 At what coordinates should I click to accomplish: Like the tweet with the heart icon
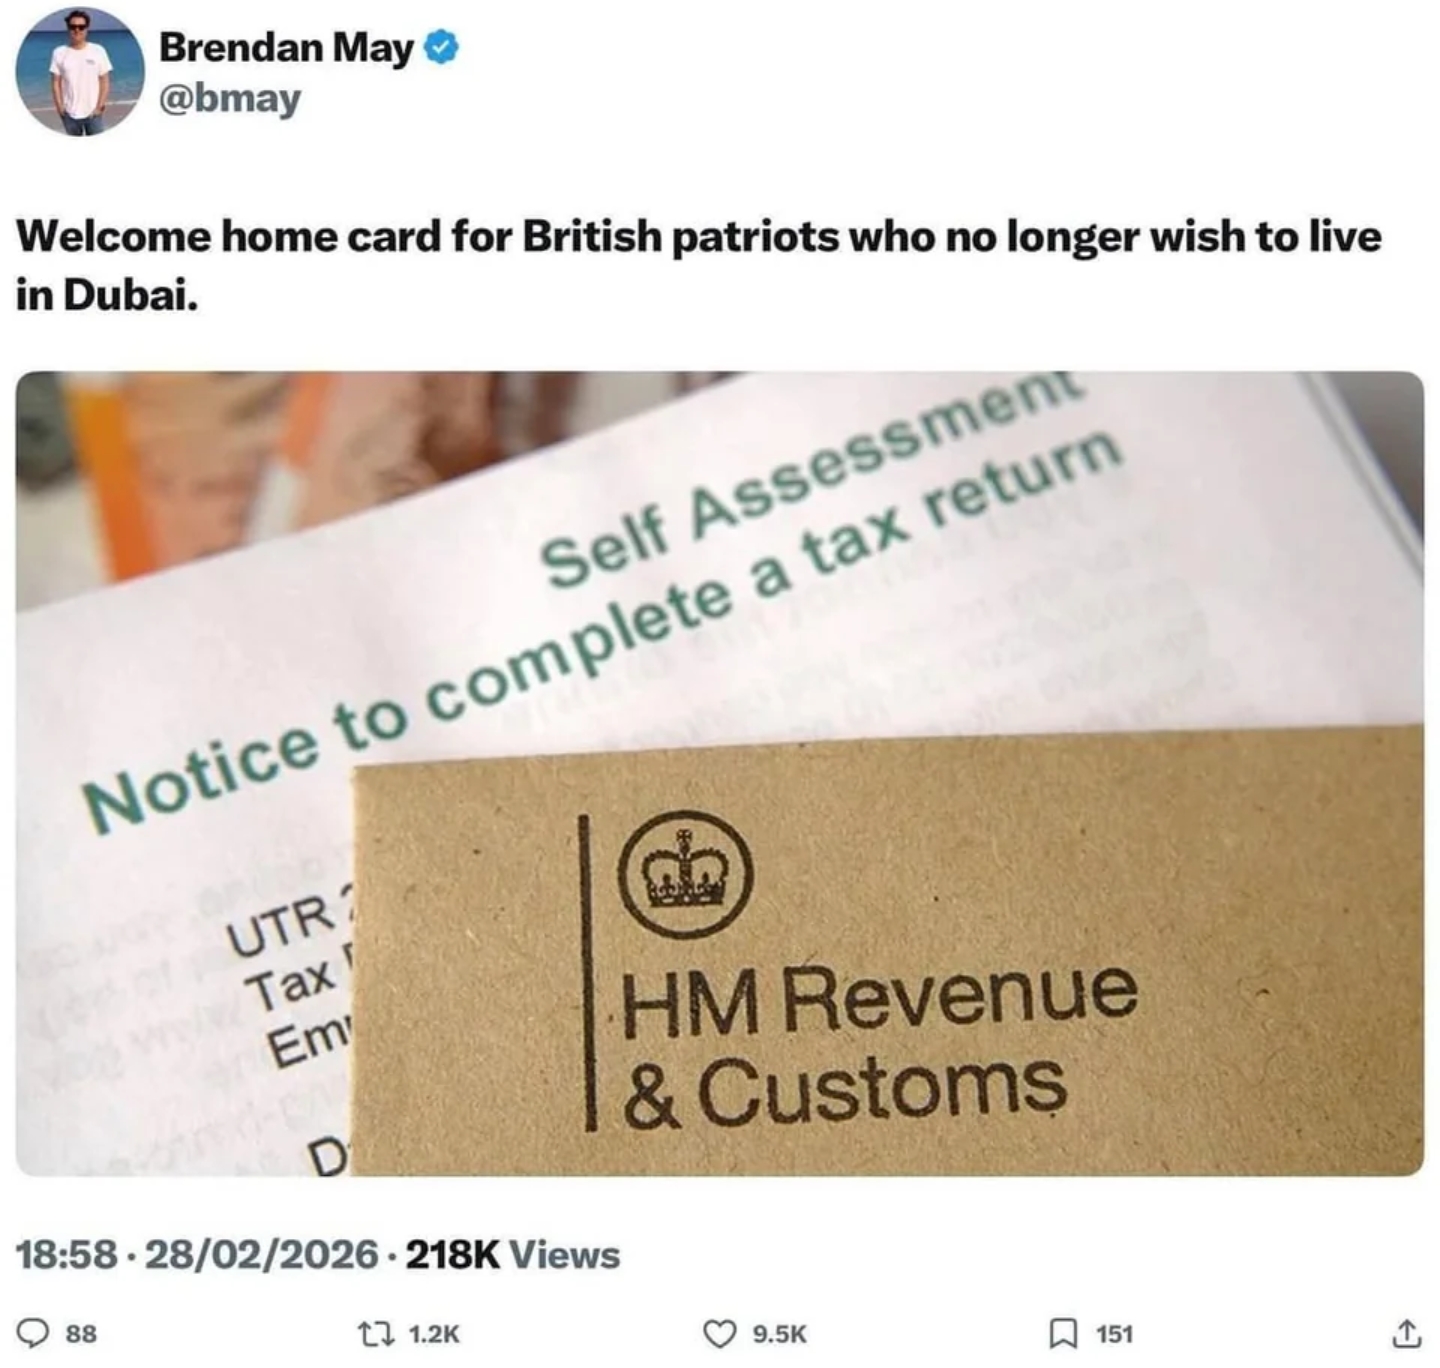tap(719, 1334)
